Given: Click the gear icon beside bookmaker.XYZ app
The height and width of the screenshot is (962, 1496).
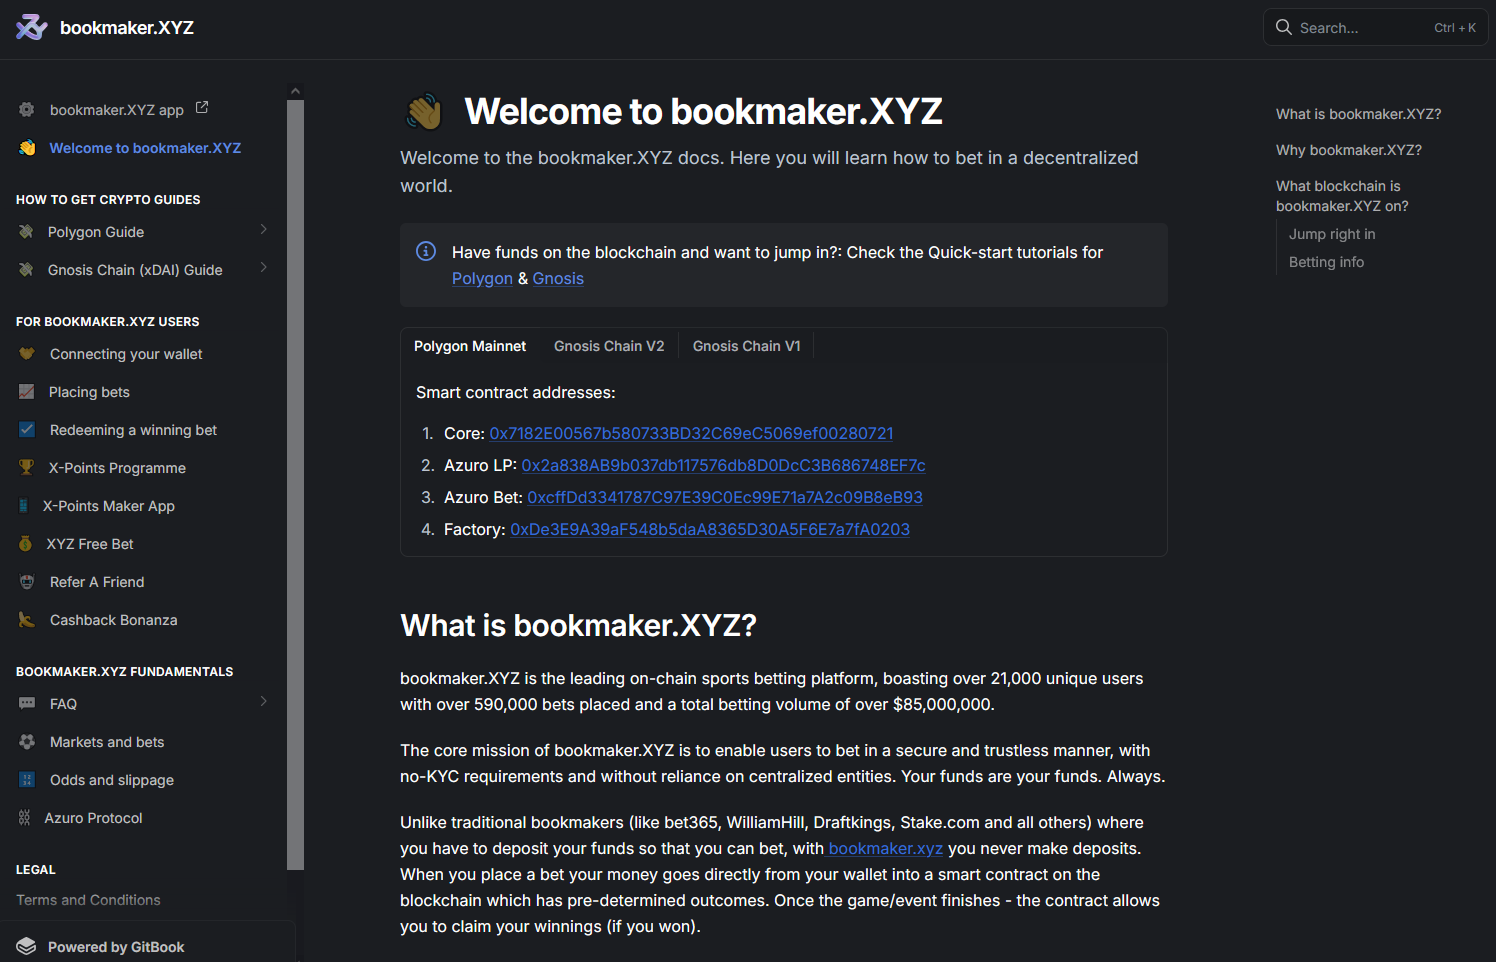Looking at the screenshot, I should (27, 110).
